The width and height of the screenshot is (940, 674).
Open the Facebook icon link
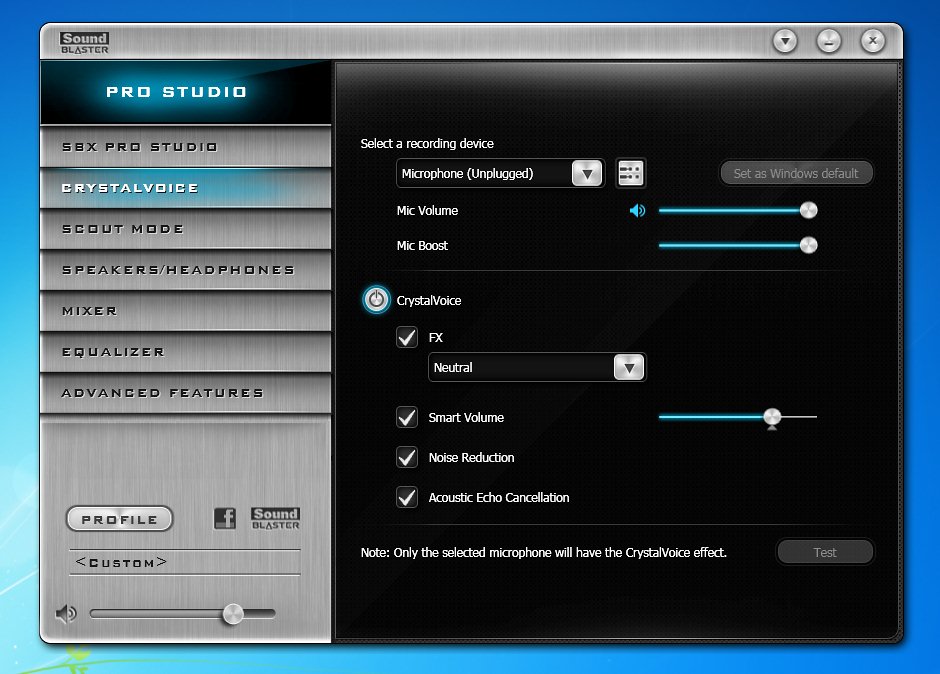click(x=225, y=518)
